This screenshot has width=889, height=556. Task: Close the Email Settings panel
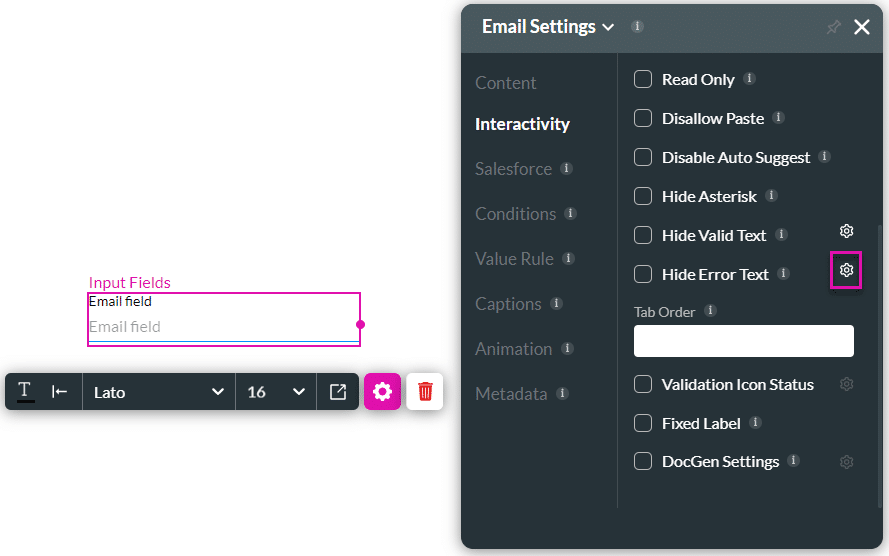coord(862,28)
